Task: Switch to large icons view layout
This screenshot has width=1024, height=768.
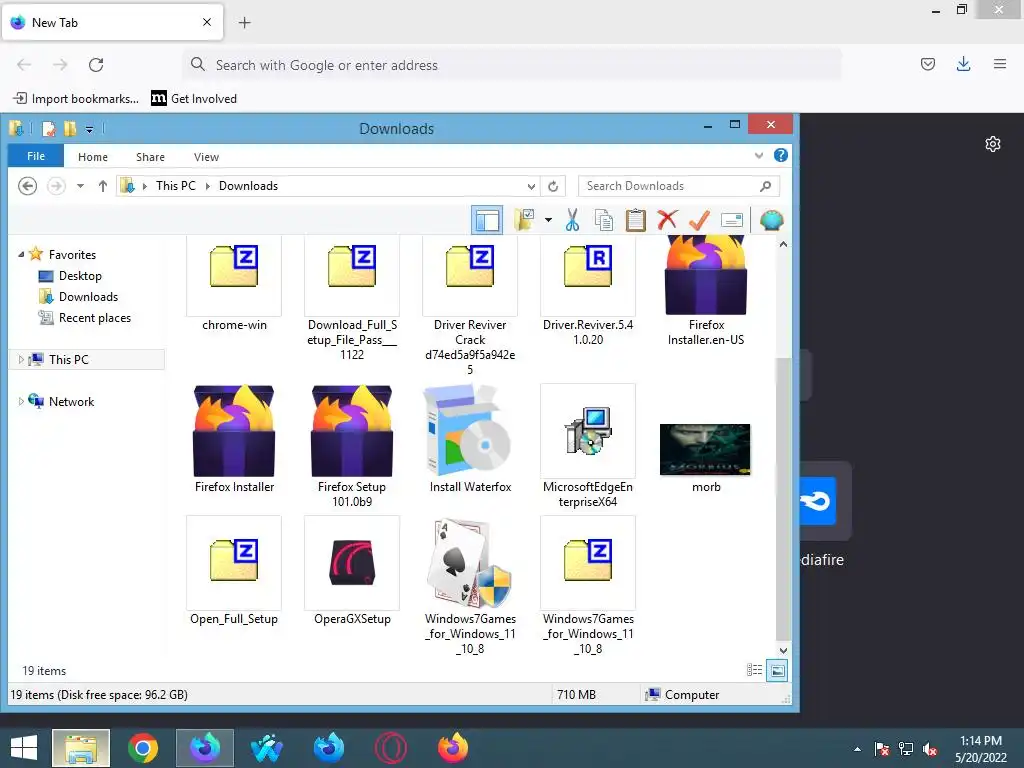Action: click(777, 670)
